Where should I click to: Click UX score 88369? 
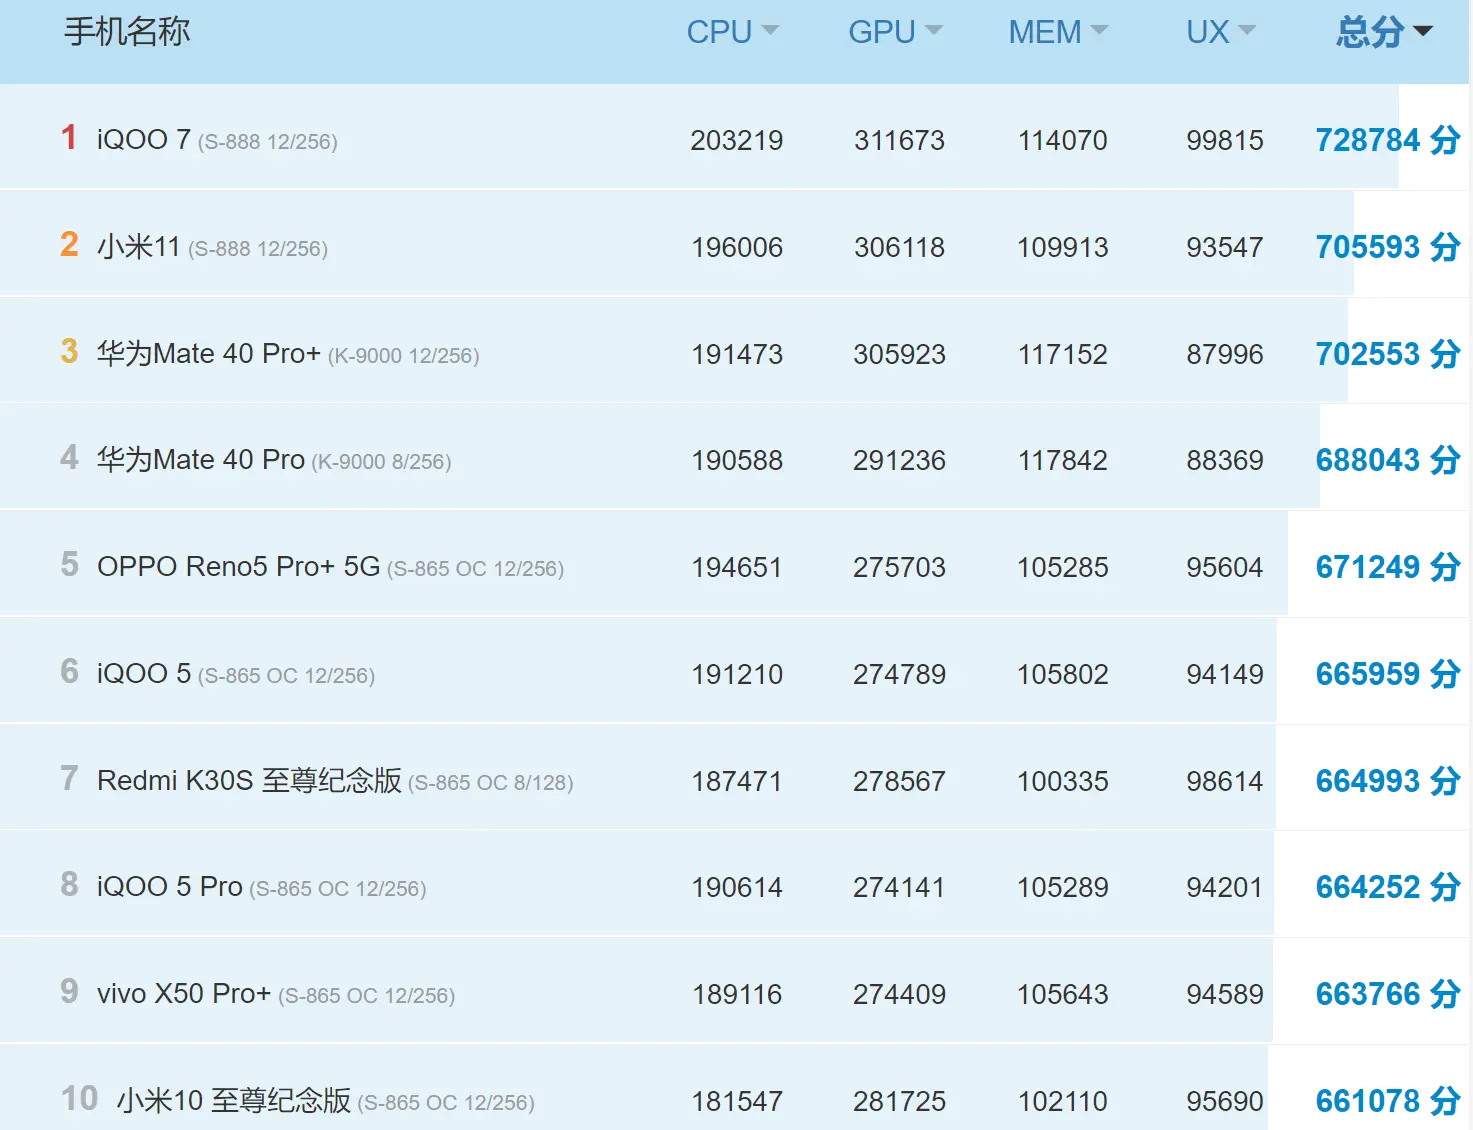[1225, 460]
